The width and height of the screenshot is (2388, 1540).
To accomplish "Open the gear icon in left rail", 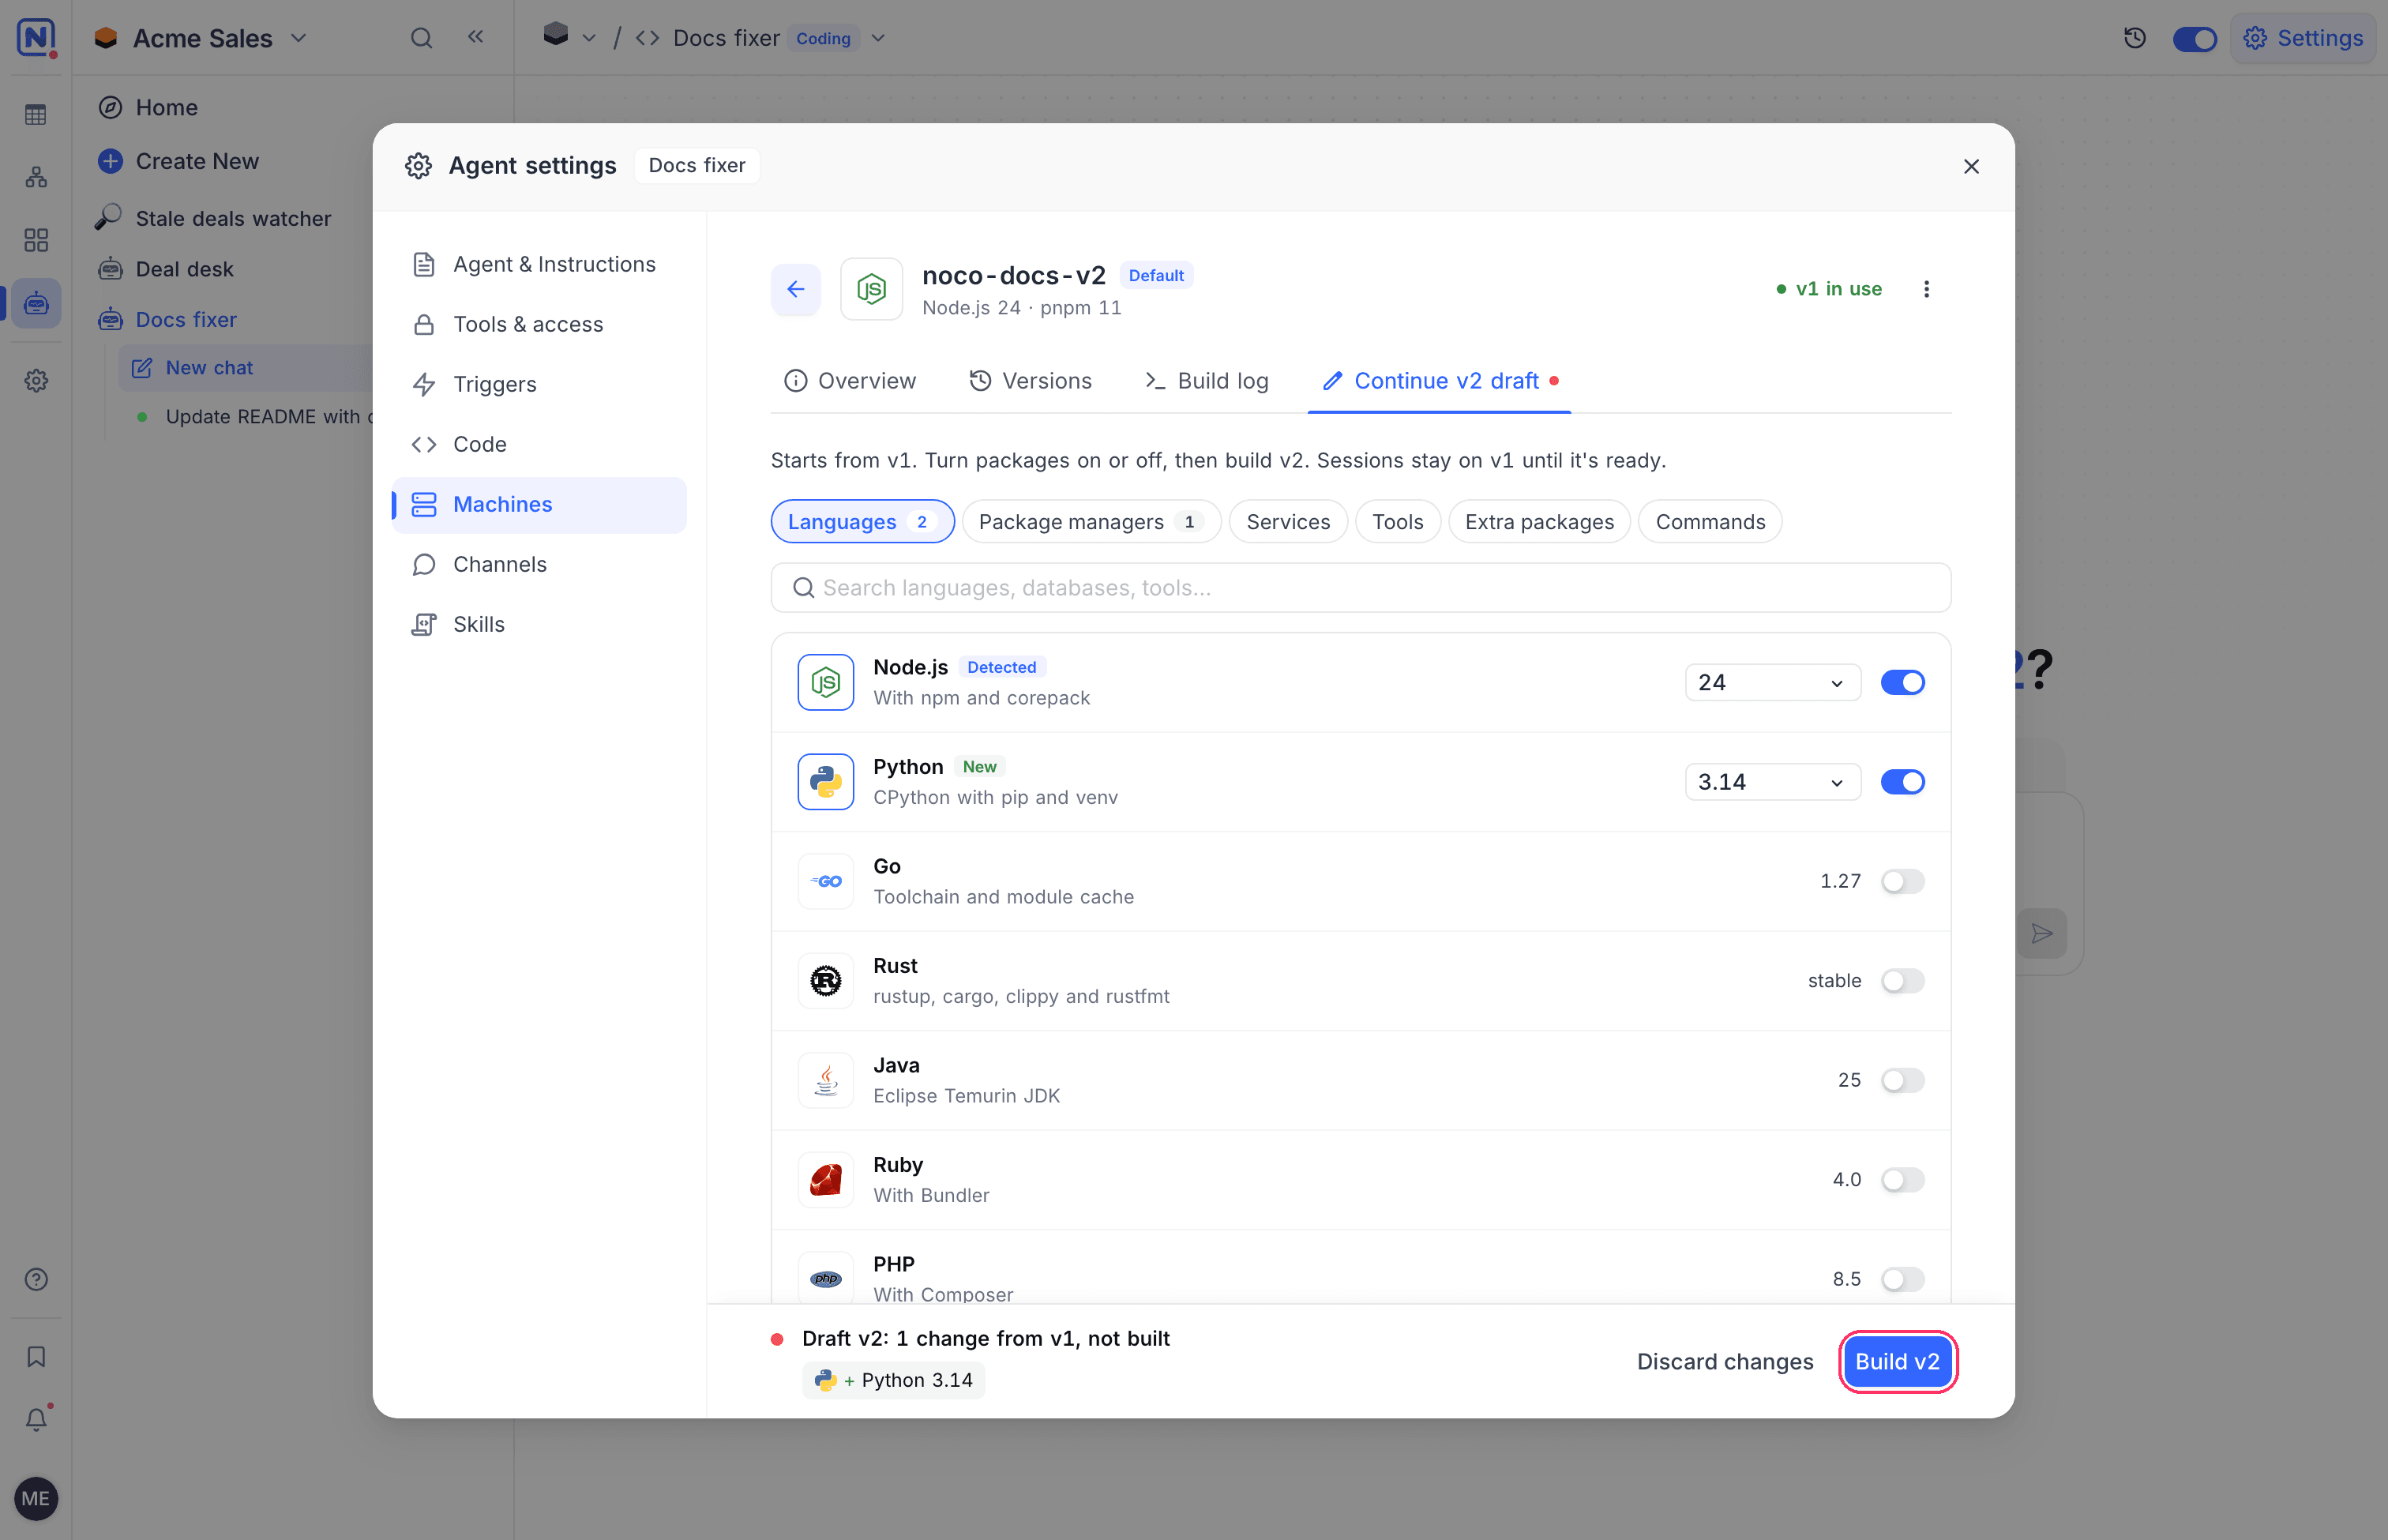I will [x=36, y=380].
